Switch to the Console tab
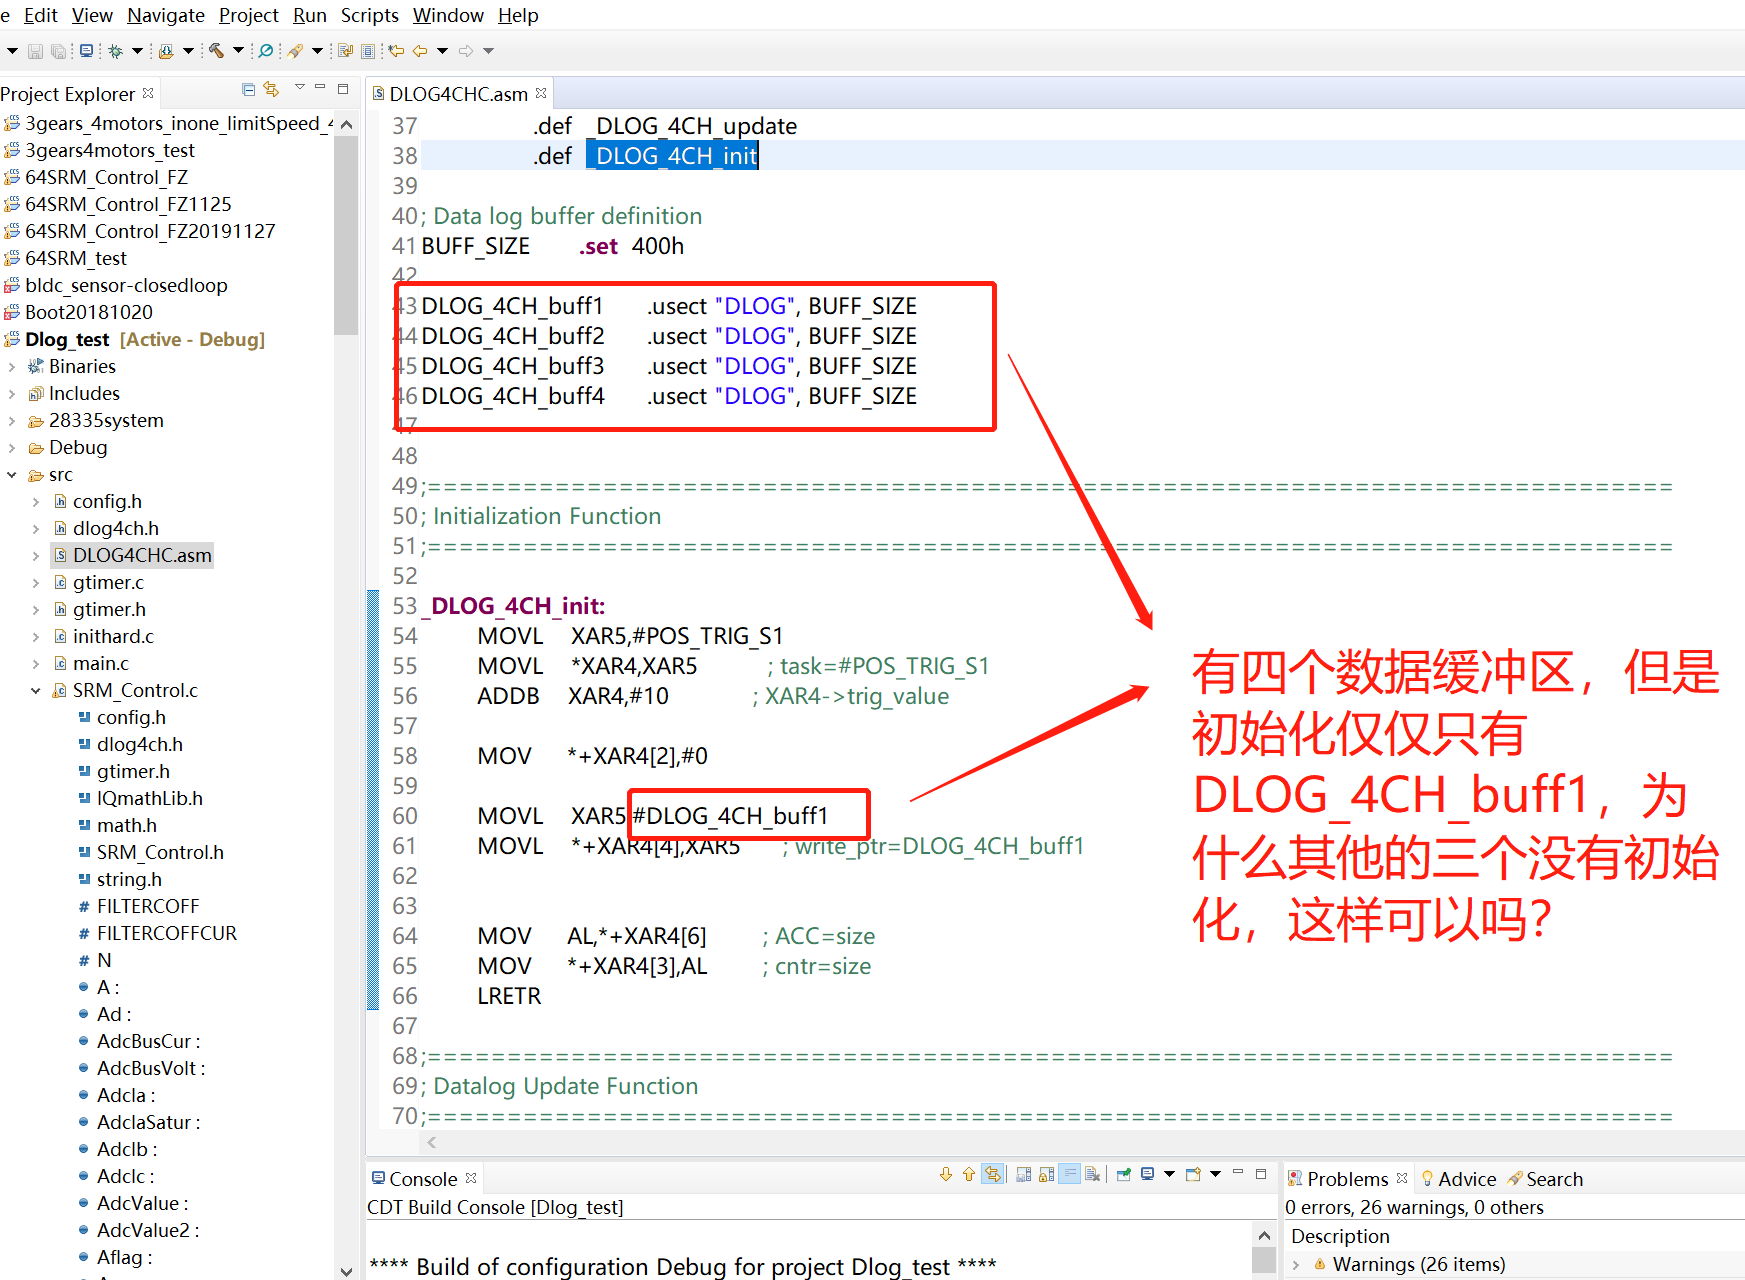1745x1280 pixels. (x=424, y=1179)
